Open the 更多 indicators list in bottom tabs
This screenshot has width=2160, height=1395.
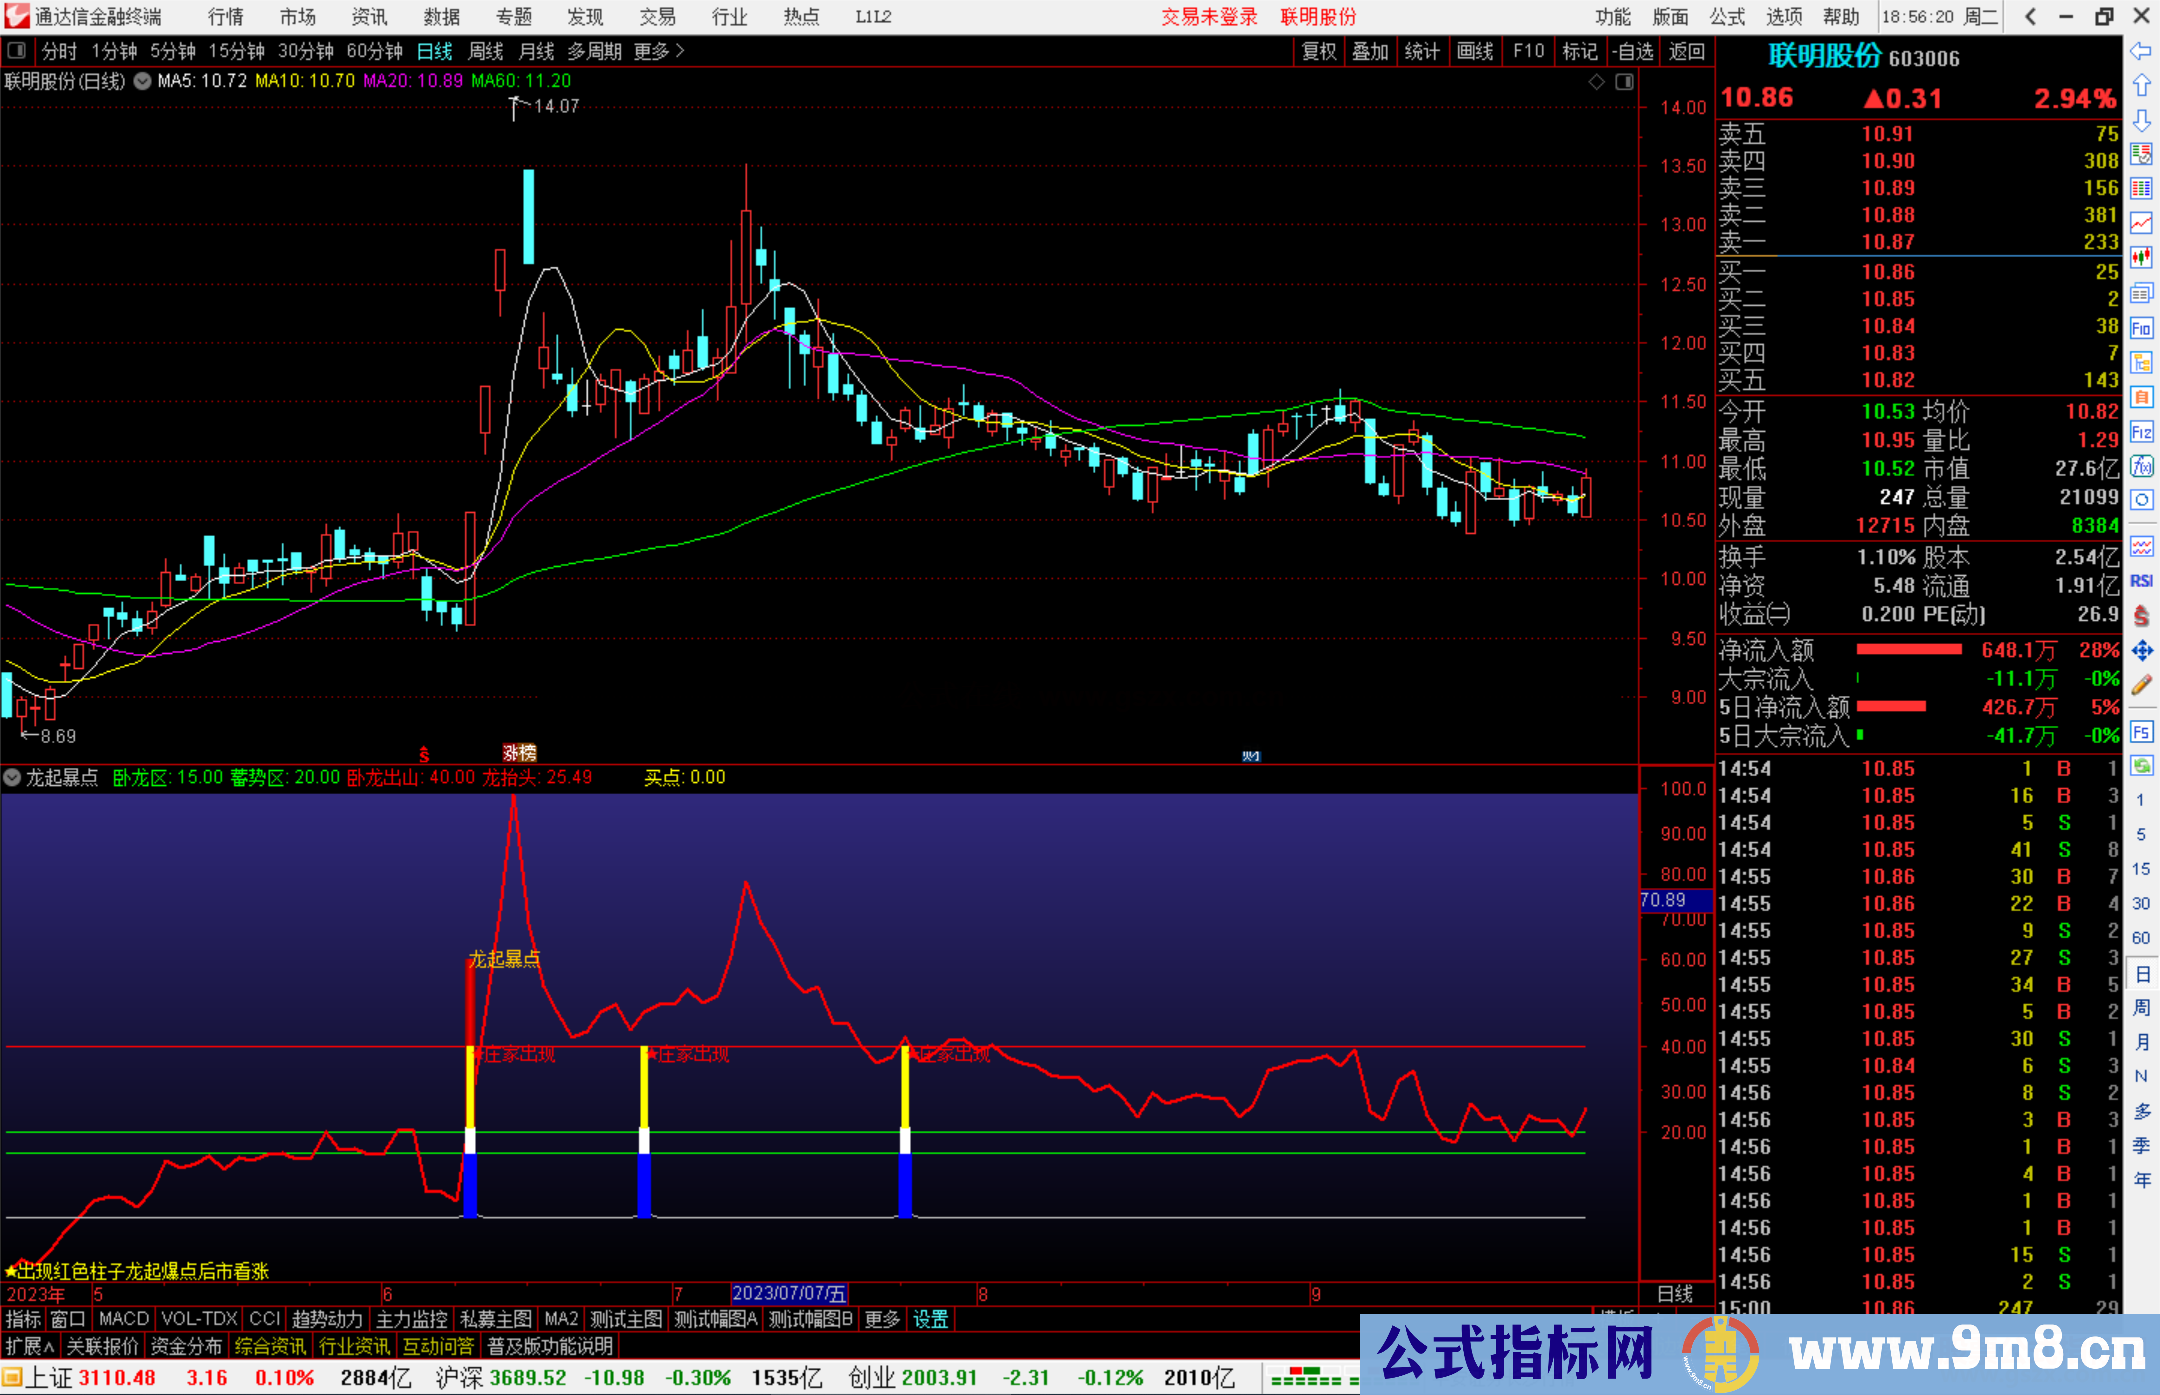tap(882, 1319)
